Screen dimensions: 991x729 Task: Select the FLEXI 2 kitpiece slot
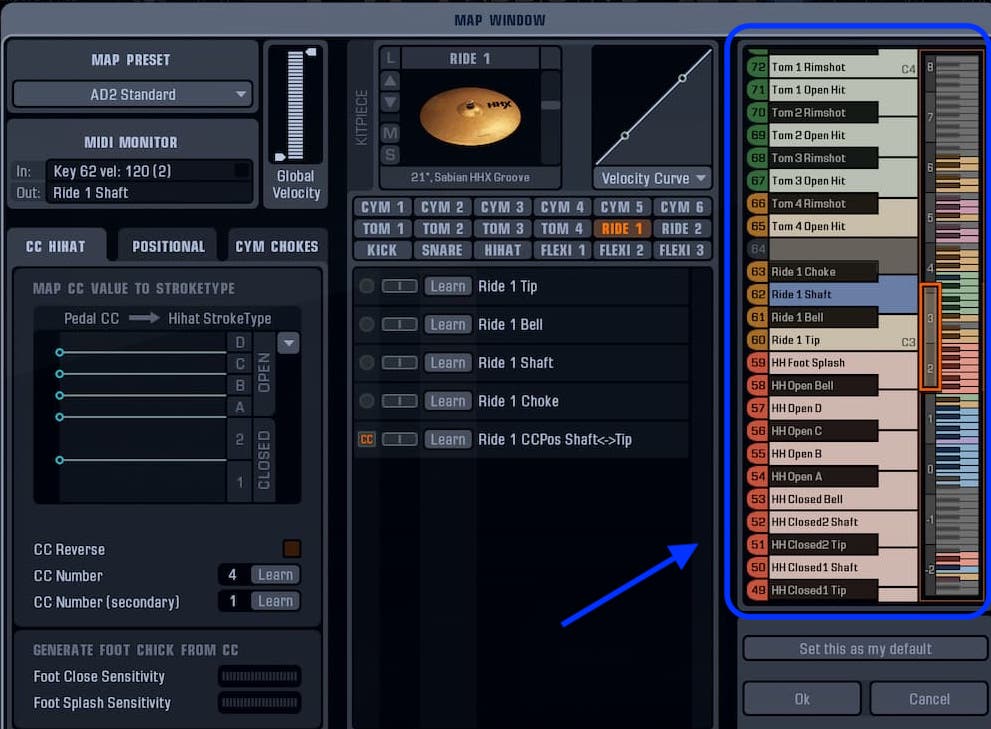tap(622, 250)
